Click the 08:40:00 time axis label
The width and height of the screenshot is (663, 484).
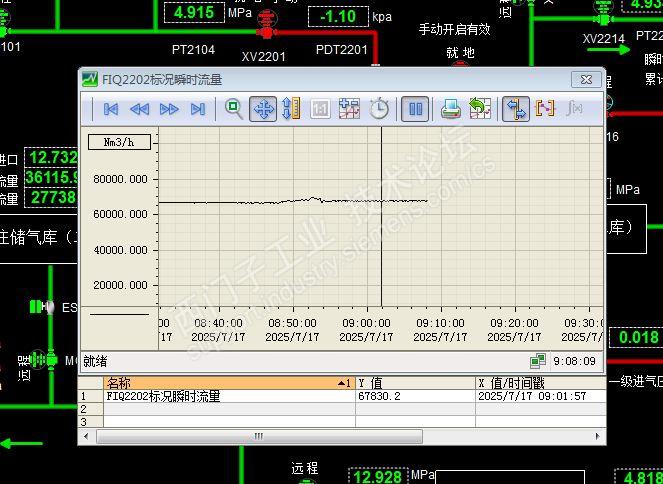tap(218, 323)
